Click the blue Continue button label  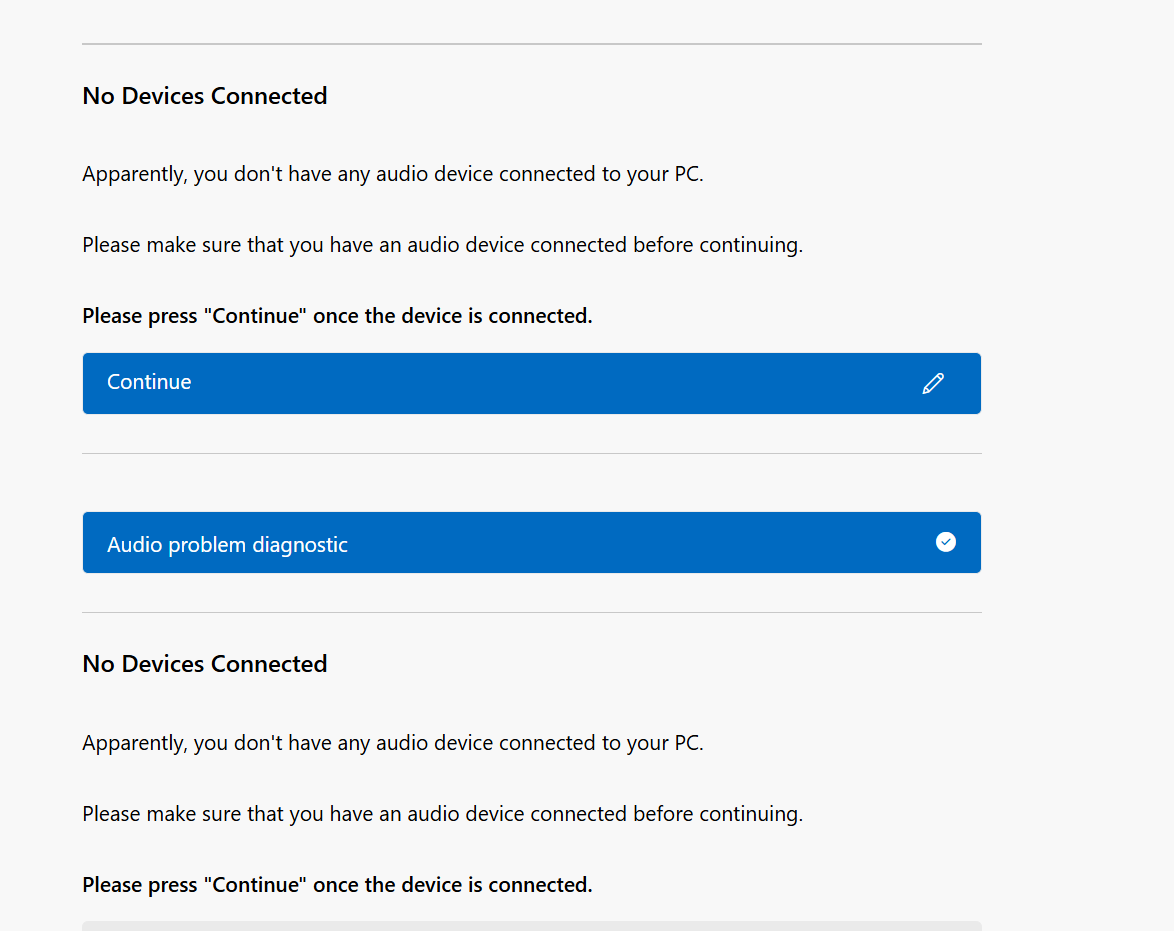point(149,382)
